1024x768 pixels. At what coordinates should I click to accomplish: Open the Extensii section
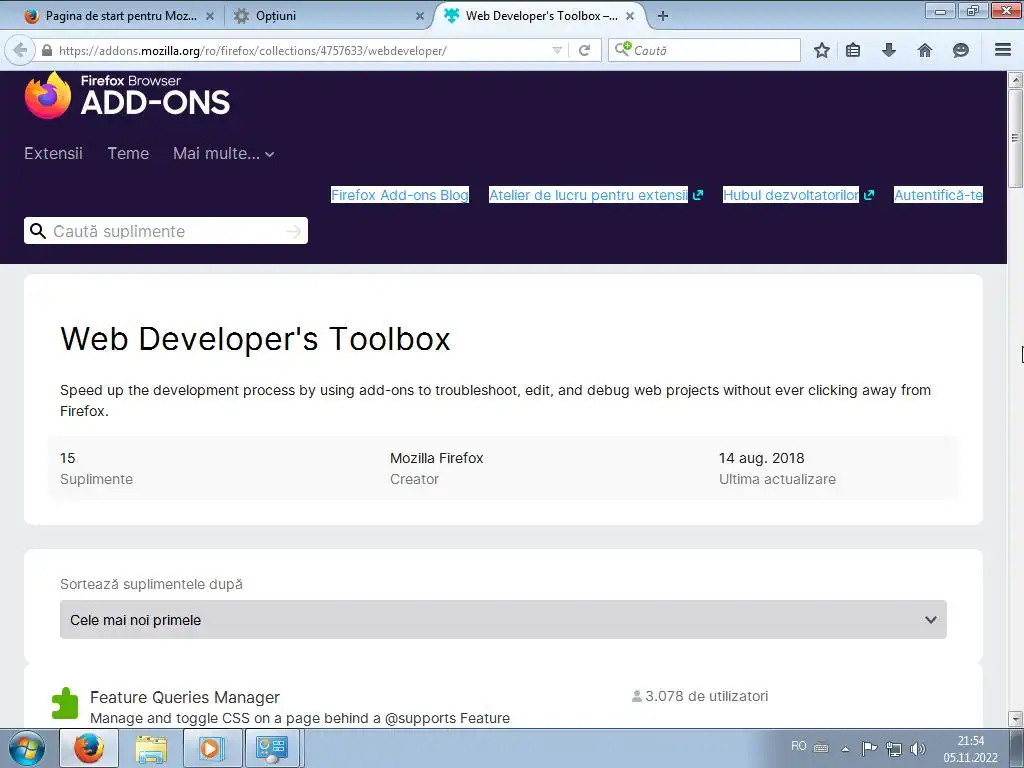(x=54, y=153)
